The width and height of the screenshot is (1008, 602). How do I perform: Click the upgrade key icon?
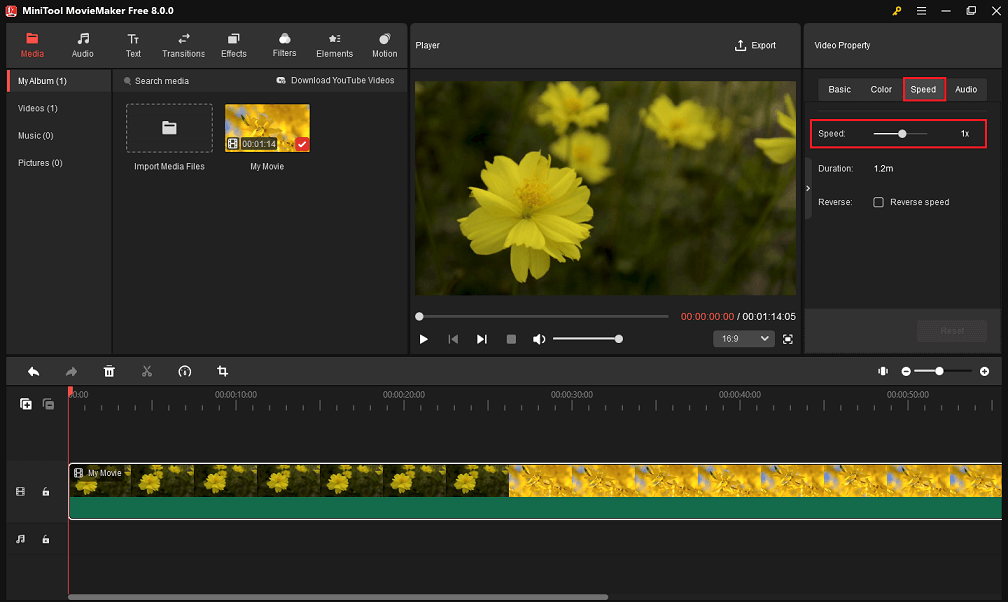[897, 11]
